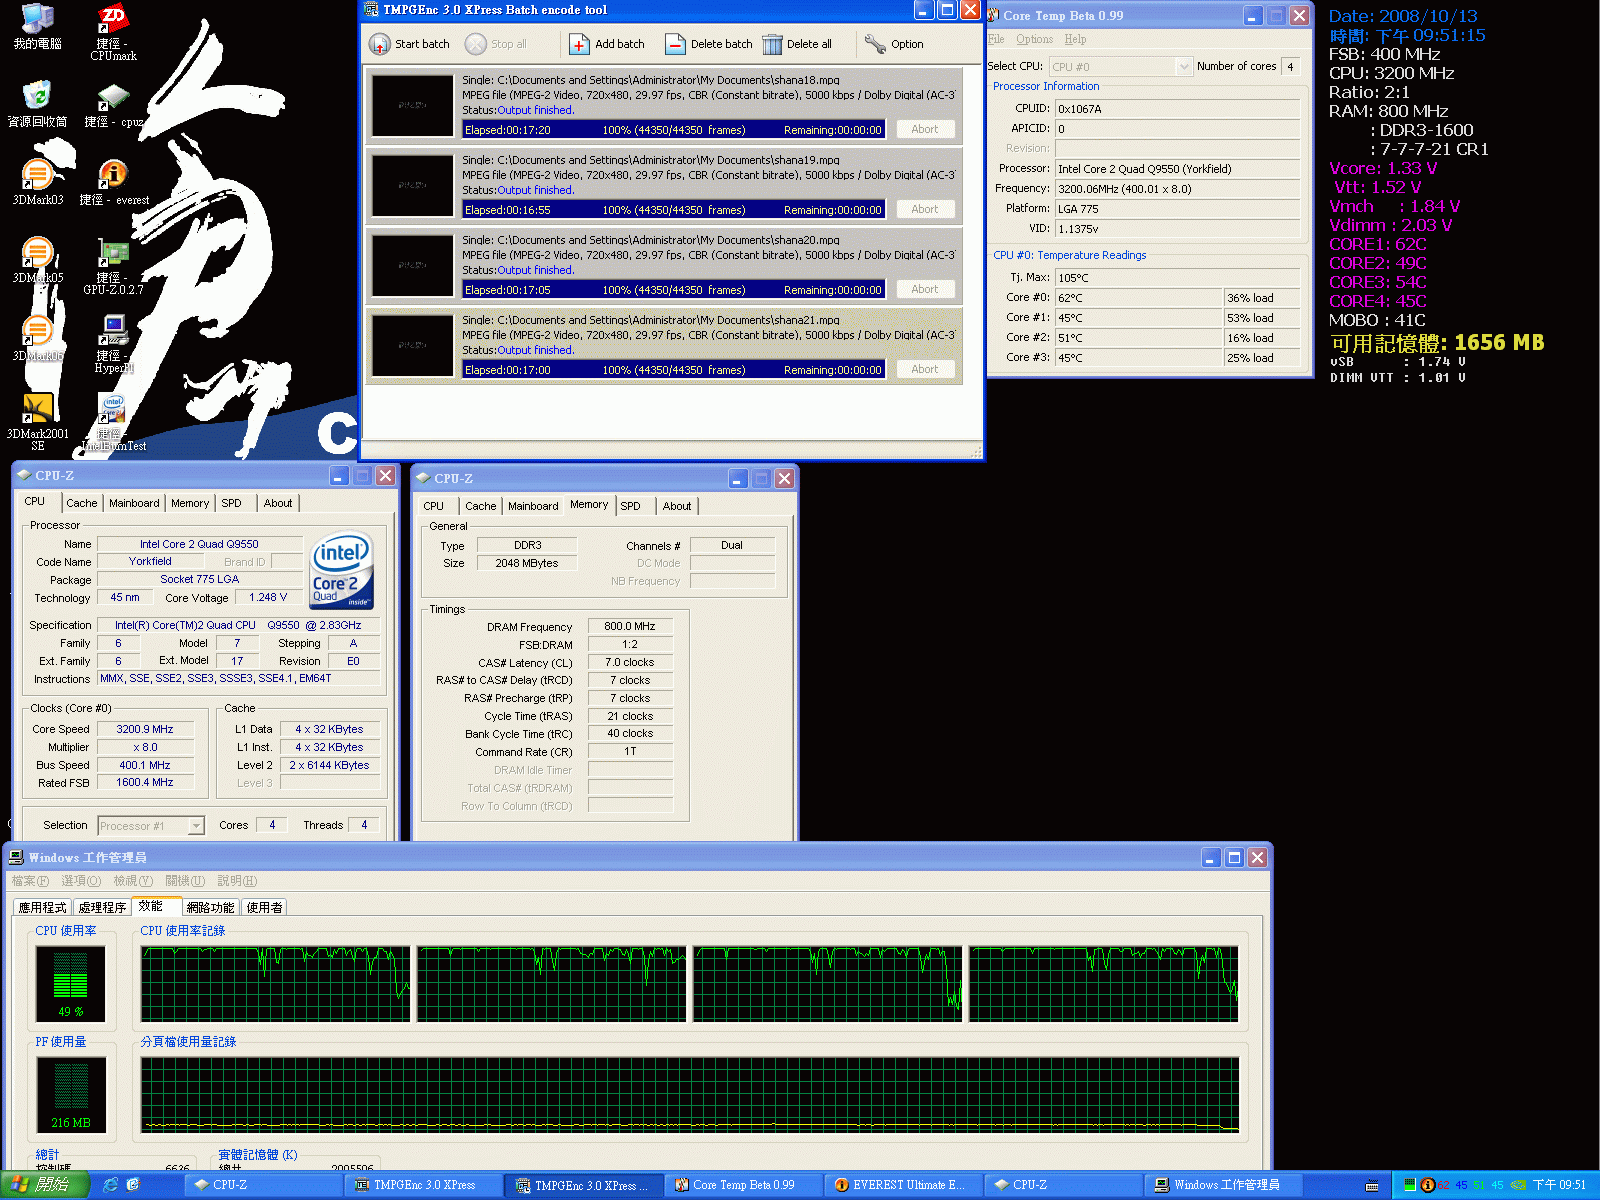Launch 3DMark03 desktop icon
This screenshot has height=1200, width=1600.
[37, 182]
